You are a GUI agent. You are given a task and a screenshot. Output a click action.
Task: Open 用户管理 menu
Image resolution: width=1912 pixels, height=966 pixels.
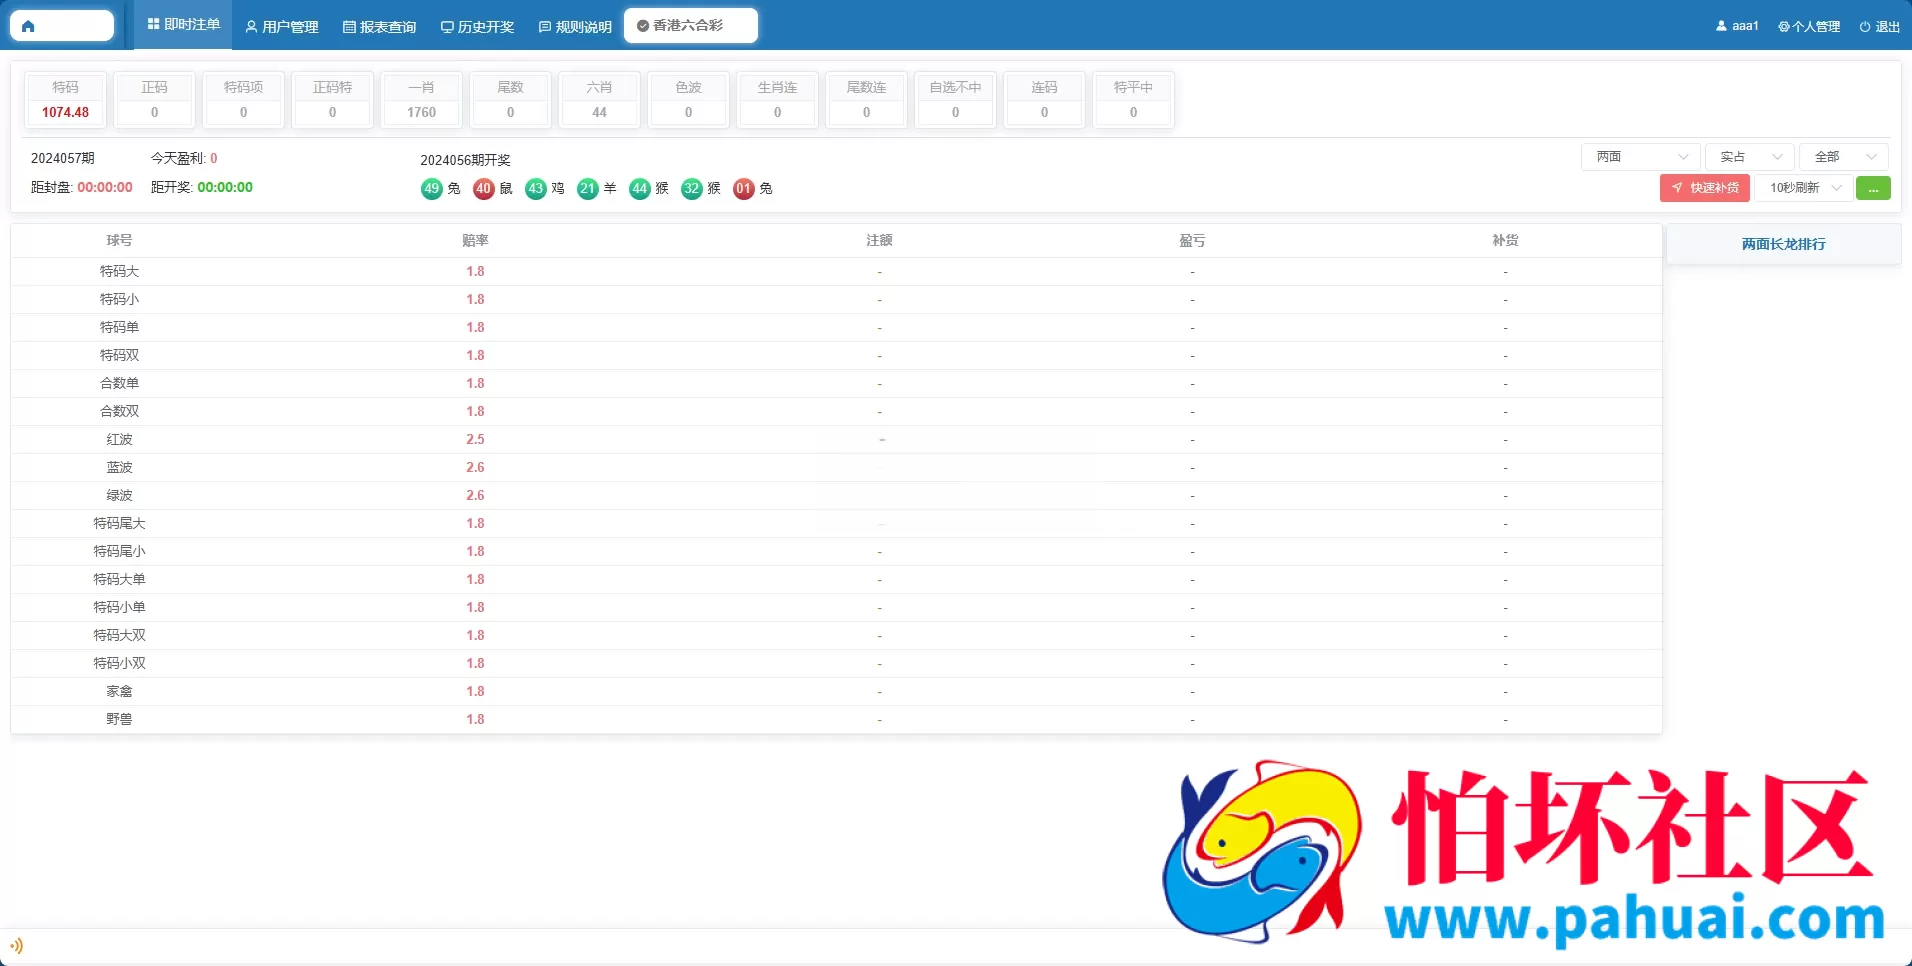click(282, 27)
